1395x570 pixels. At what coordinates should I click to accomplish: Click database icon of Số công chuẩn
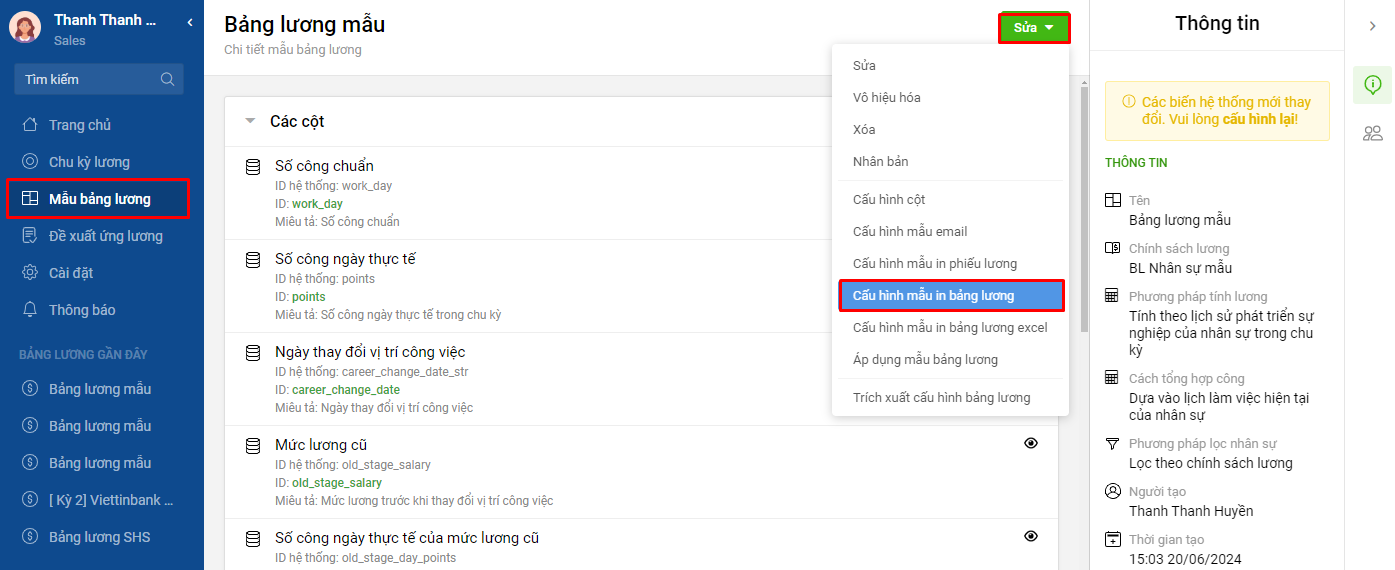(x=253, y=166)
